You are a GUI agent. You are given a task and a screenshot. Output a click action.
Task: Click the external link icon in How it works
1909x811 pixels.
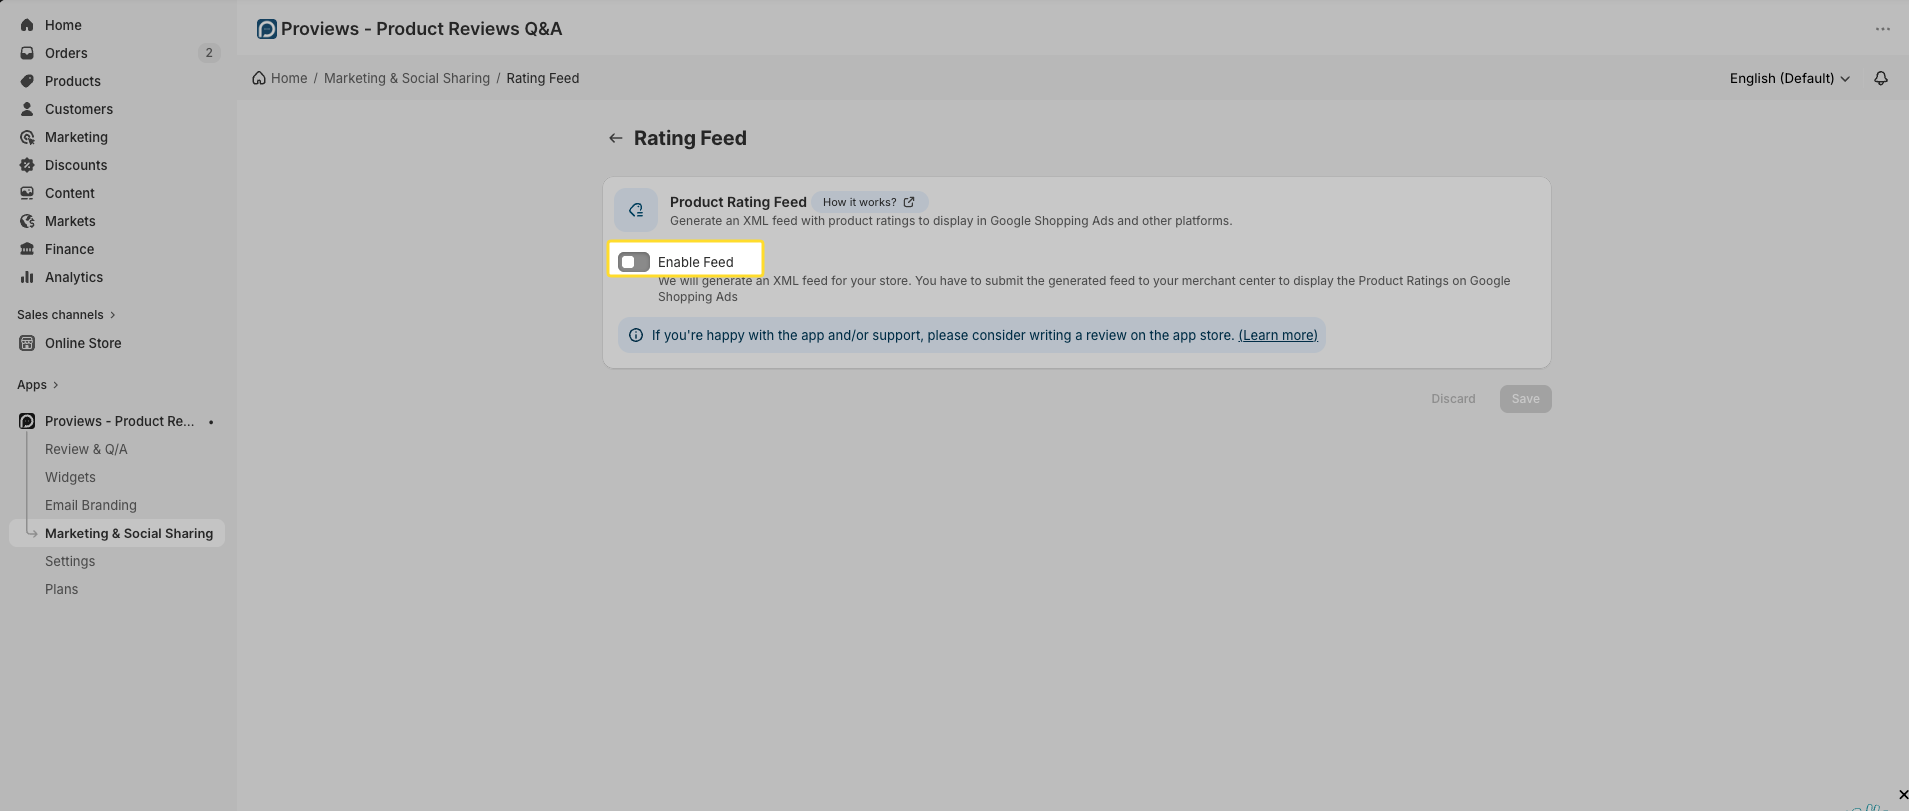909,202
